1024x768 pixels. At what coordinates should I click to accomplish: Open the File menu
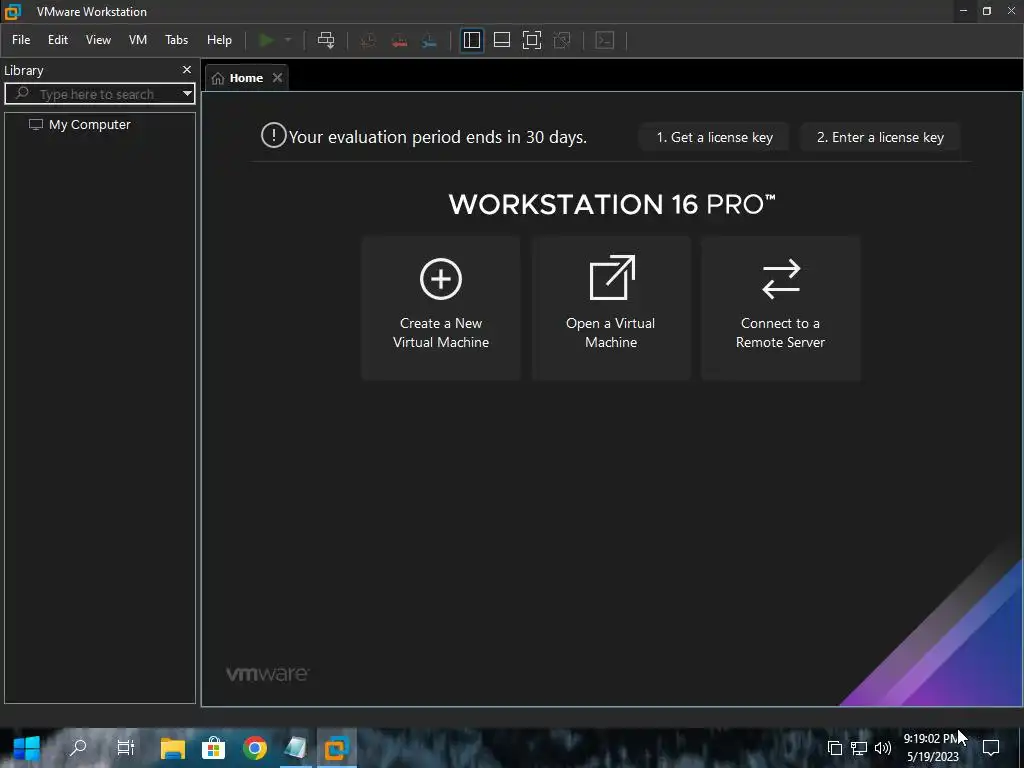click(21, 40)
